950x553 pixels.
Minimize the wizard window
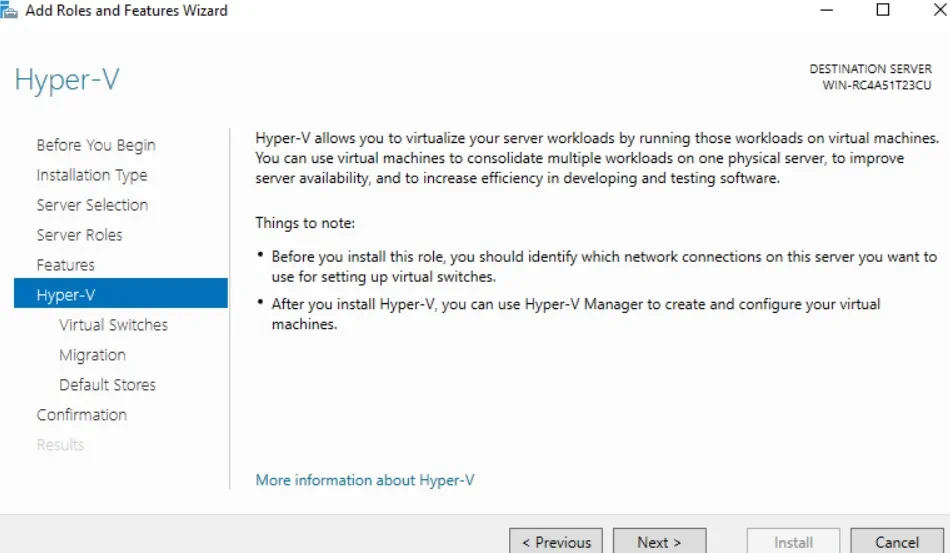[x=829, y=10]
